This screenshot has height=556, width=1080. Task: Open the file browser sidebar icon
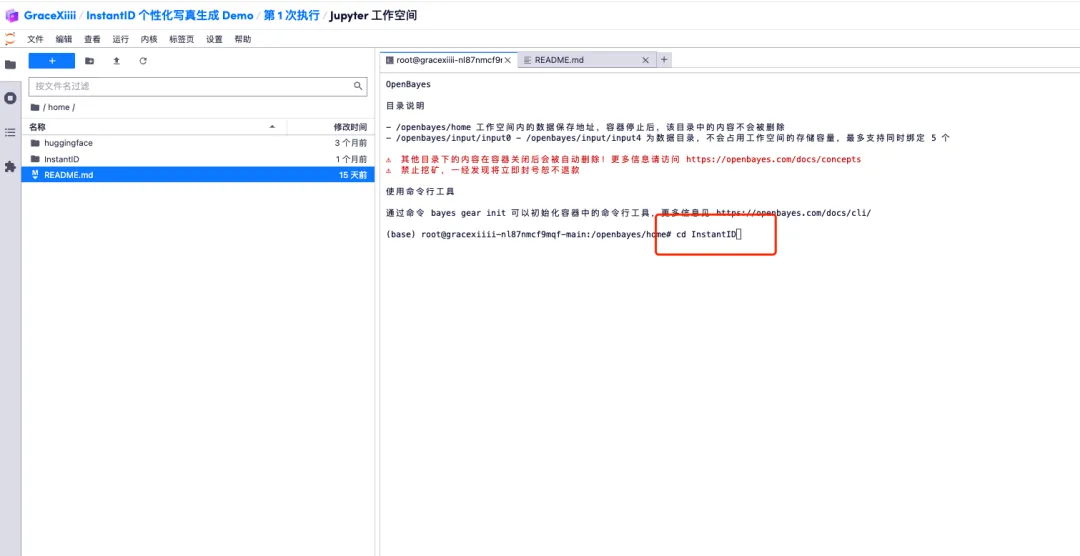[10, 64]
